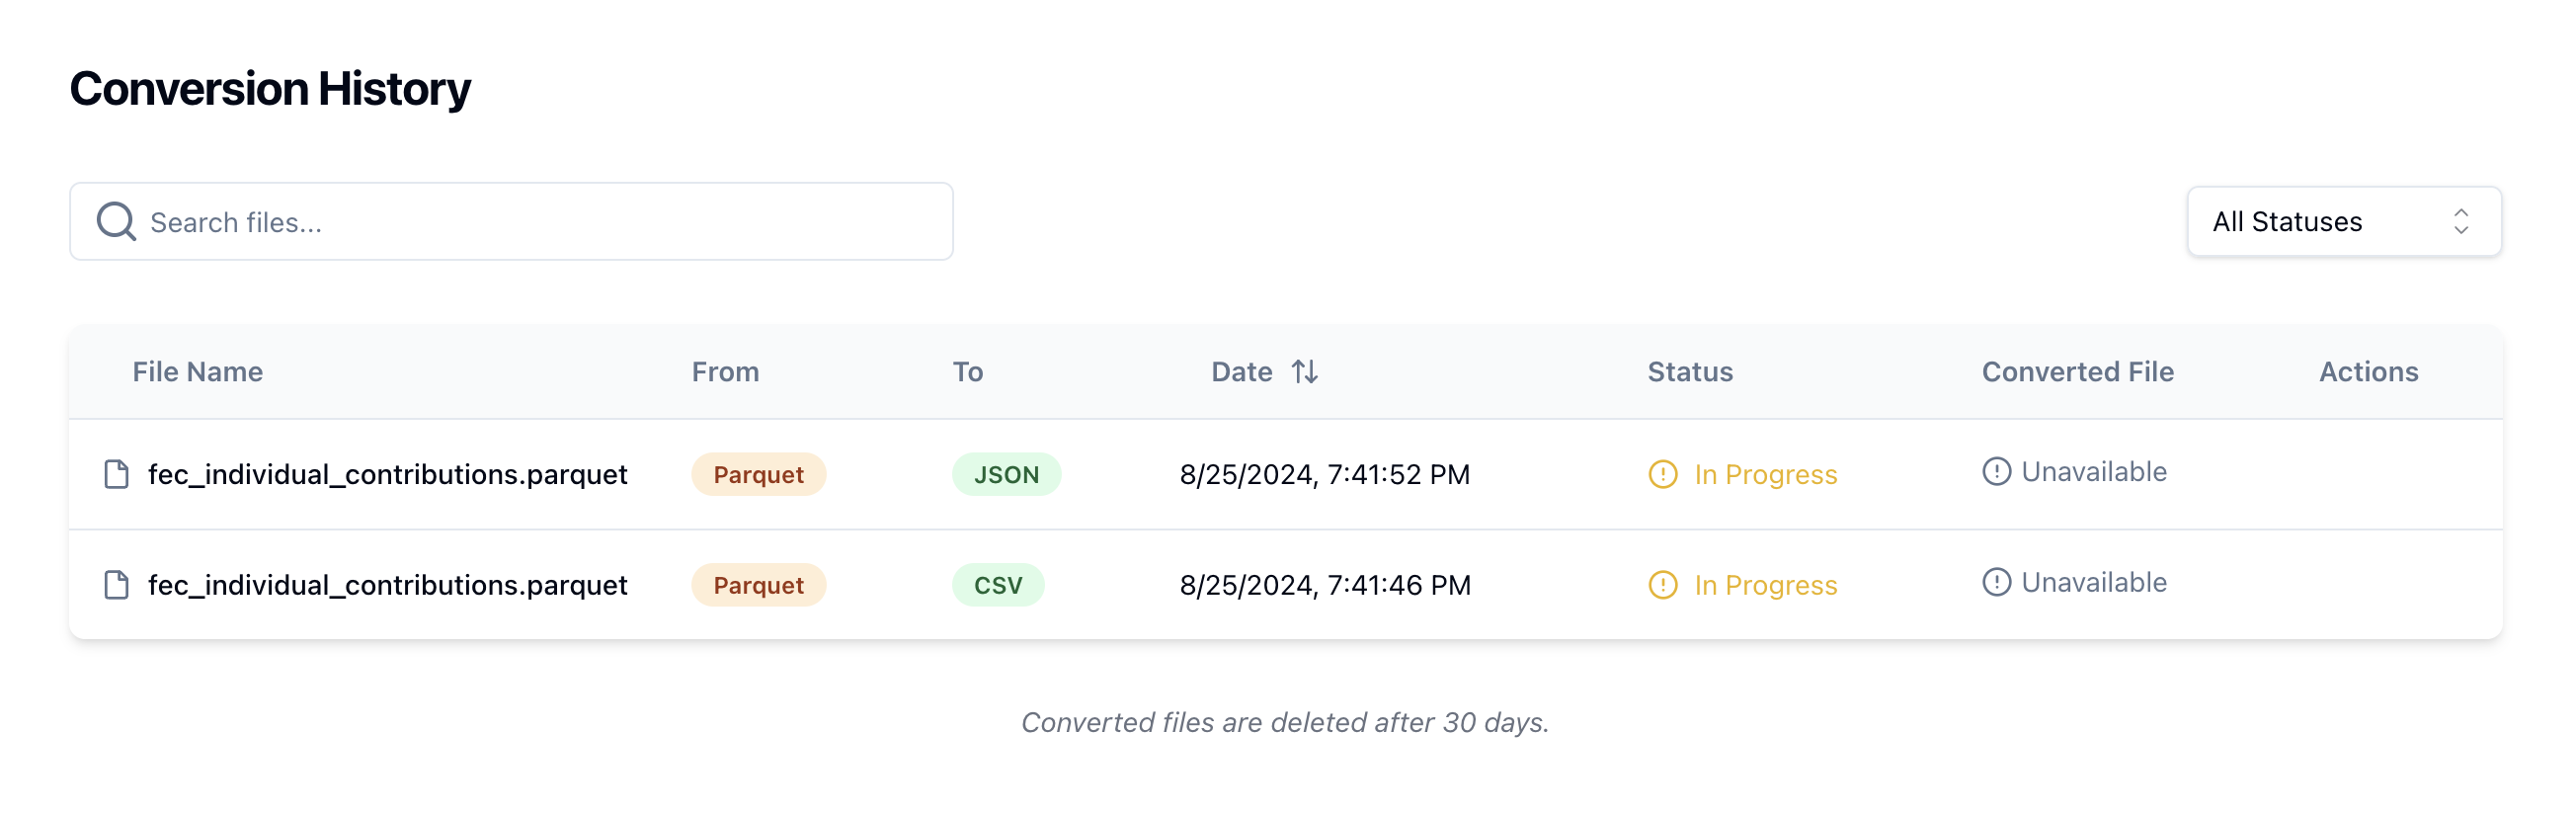This screenshot has height=814, width=2576.
Task: Click the Status column header
Action: click(1689, 372)
